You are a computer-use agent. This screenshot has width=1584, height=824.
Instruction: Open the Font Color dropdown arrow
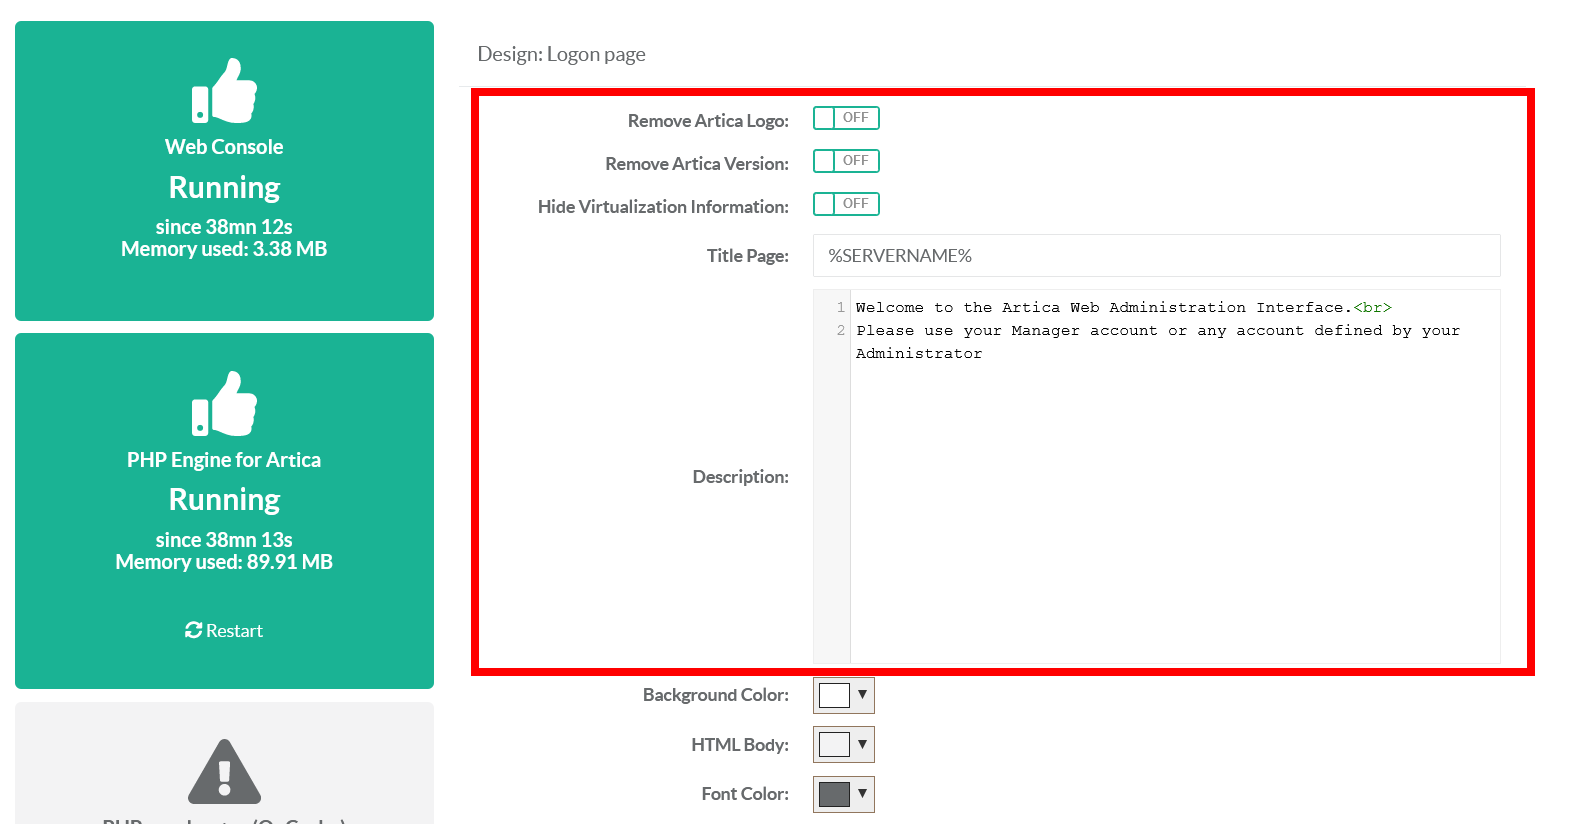862,794
